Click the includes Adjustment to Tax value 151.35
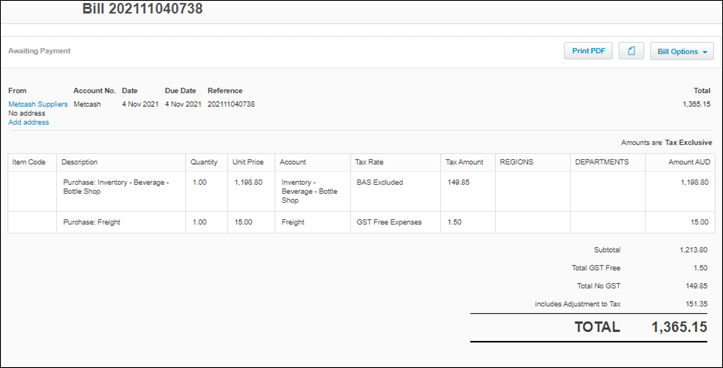The width and height of the screenshot is (723, 368). [697, 304]
